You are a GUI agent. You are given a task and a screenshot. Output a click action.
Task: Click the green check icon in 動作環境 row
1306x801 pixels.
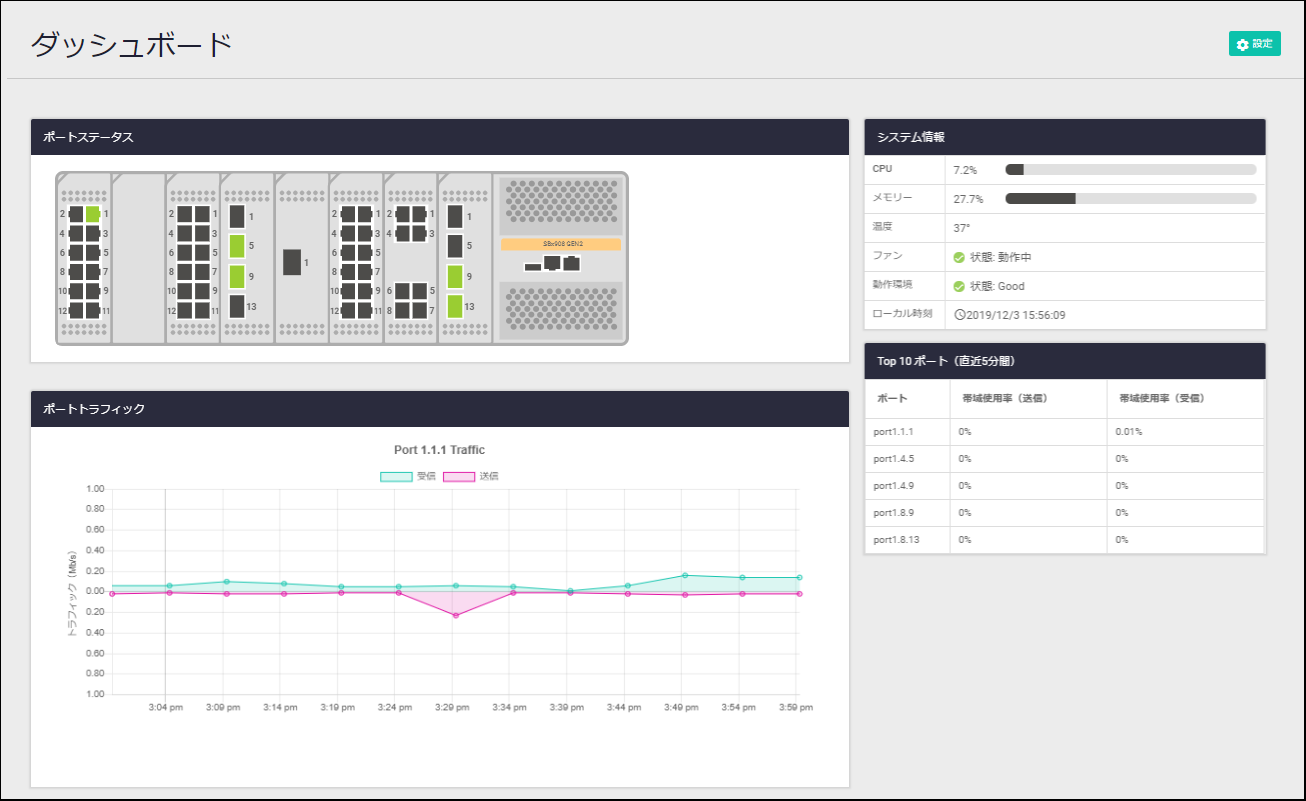click(959, 286)
